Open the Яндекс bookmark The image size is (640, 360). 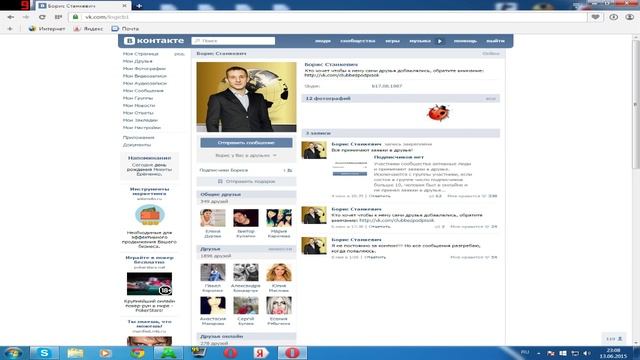[88, 29]
